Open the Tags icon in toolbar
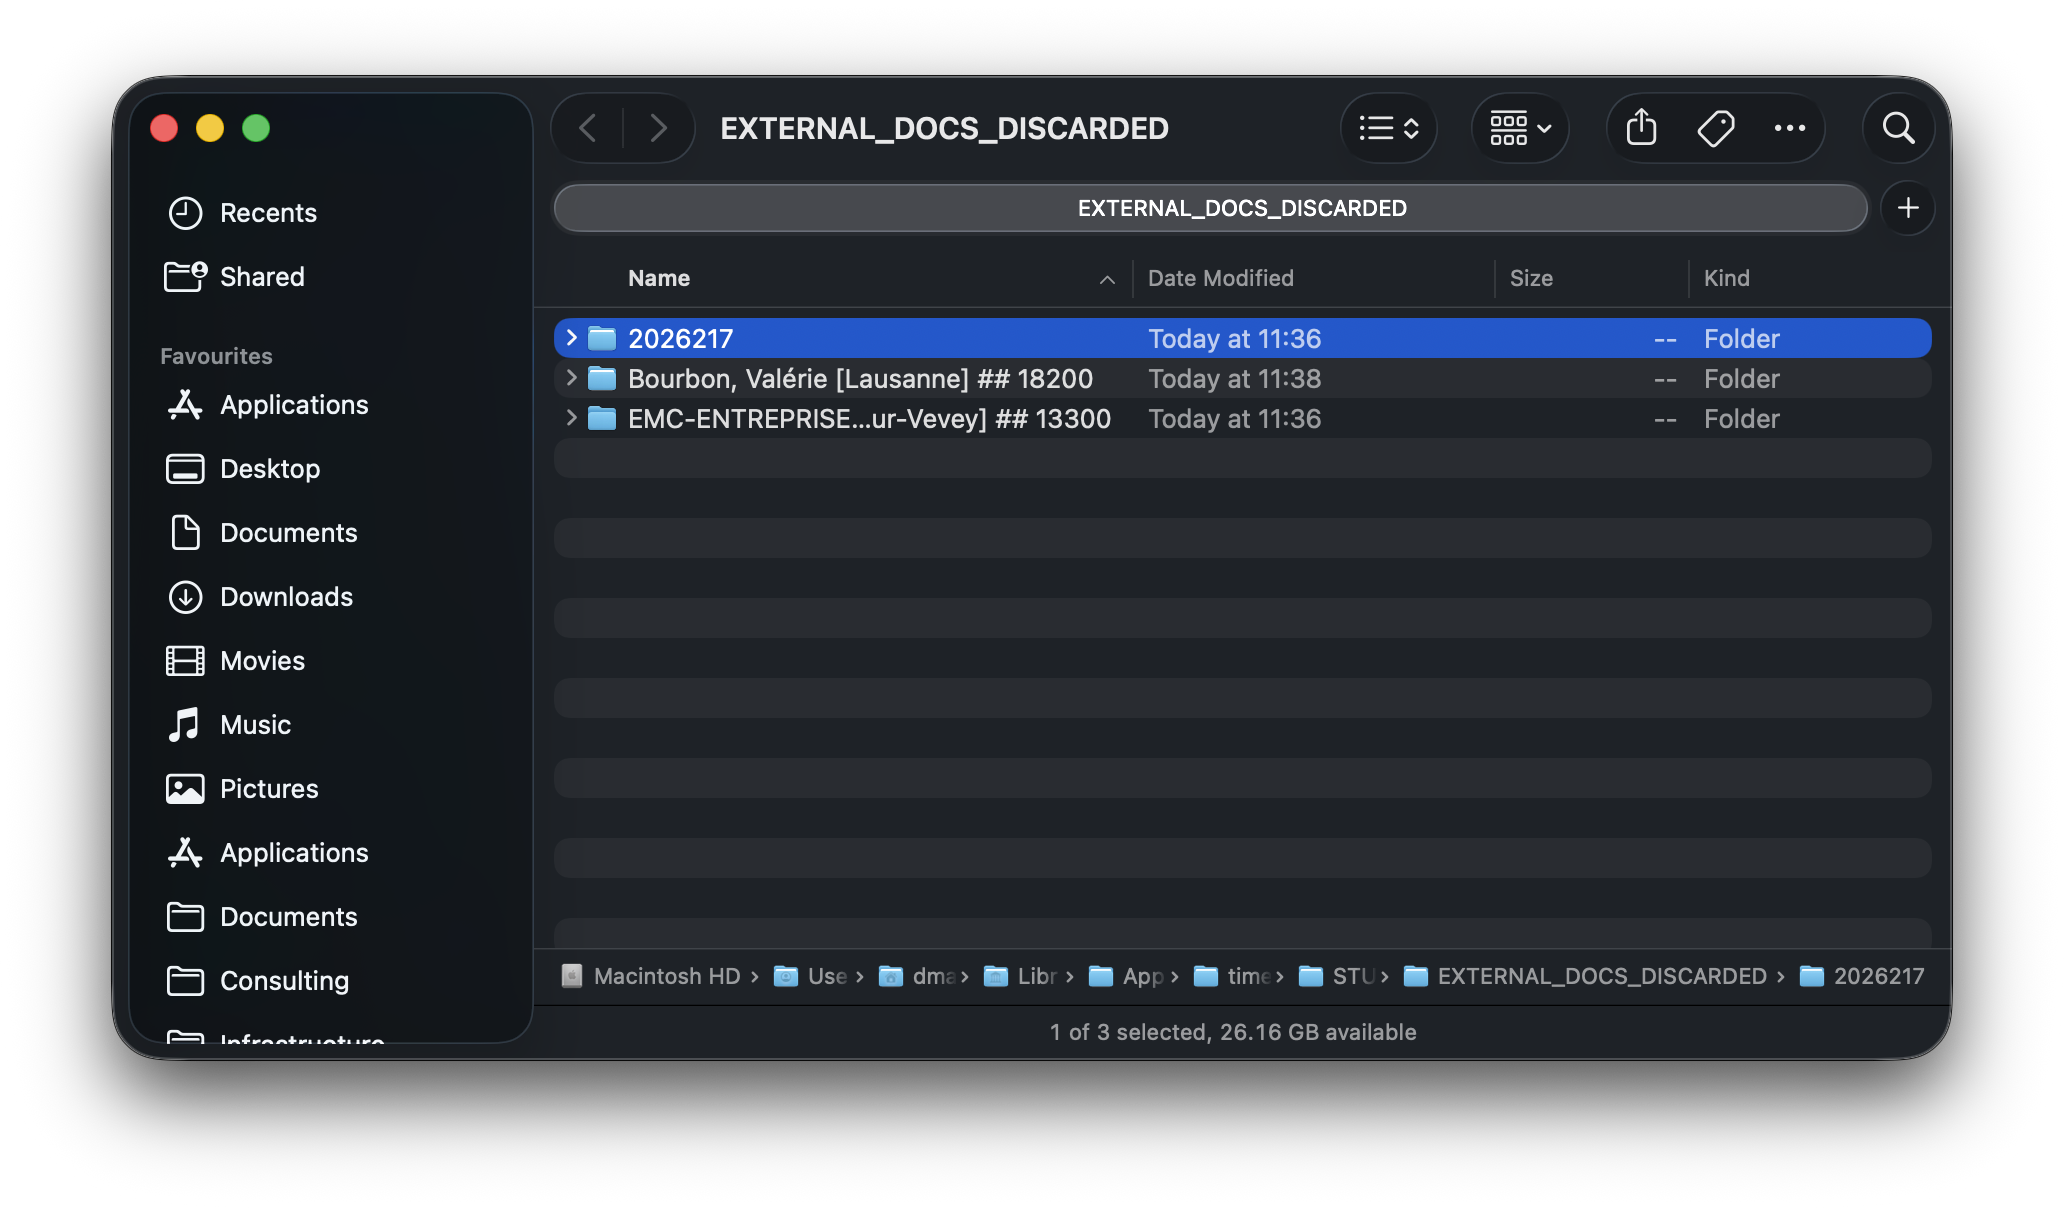2064x1208 pixels. click(x=1716, y=128)
